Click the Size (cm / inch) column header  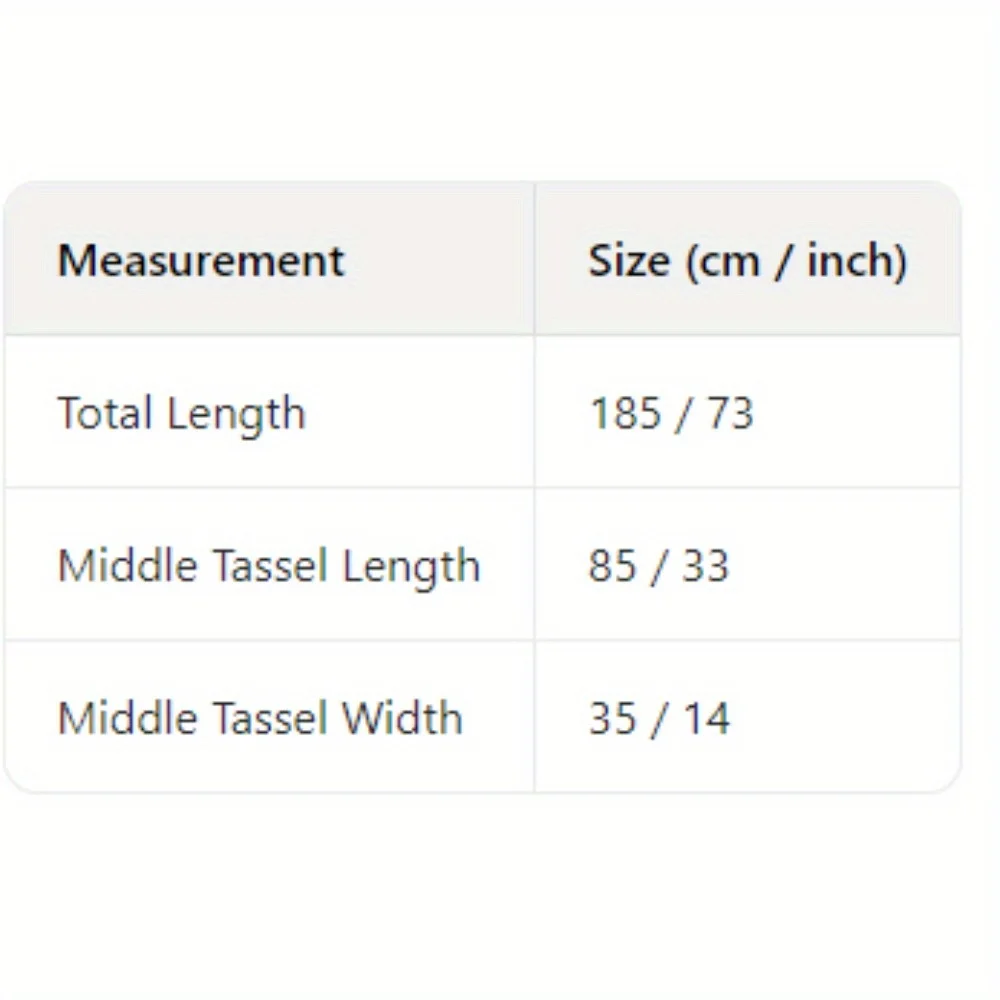(747, 261)
